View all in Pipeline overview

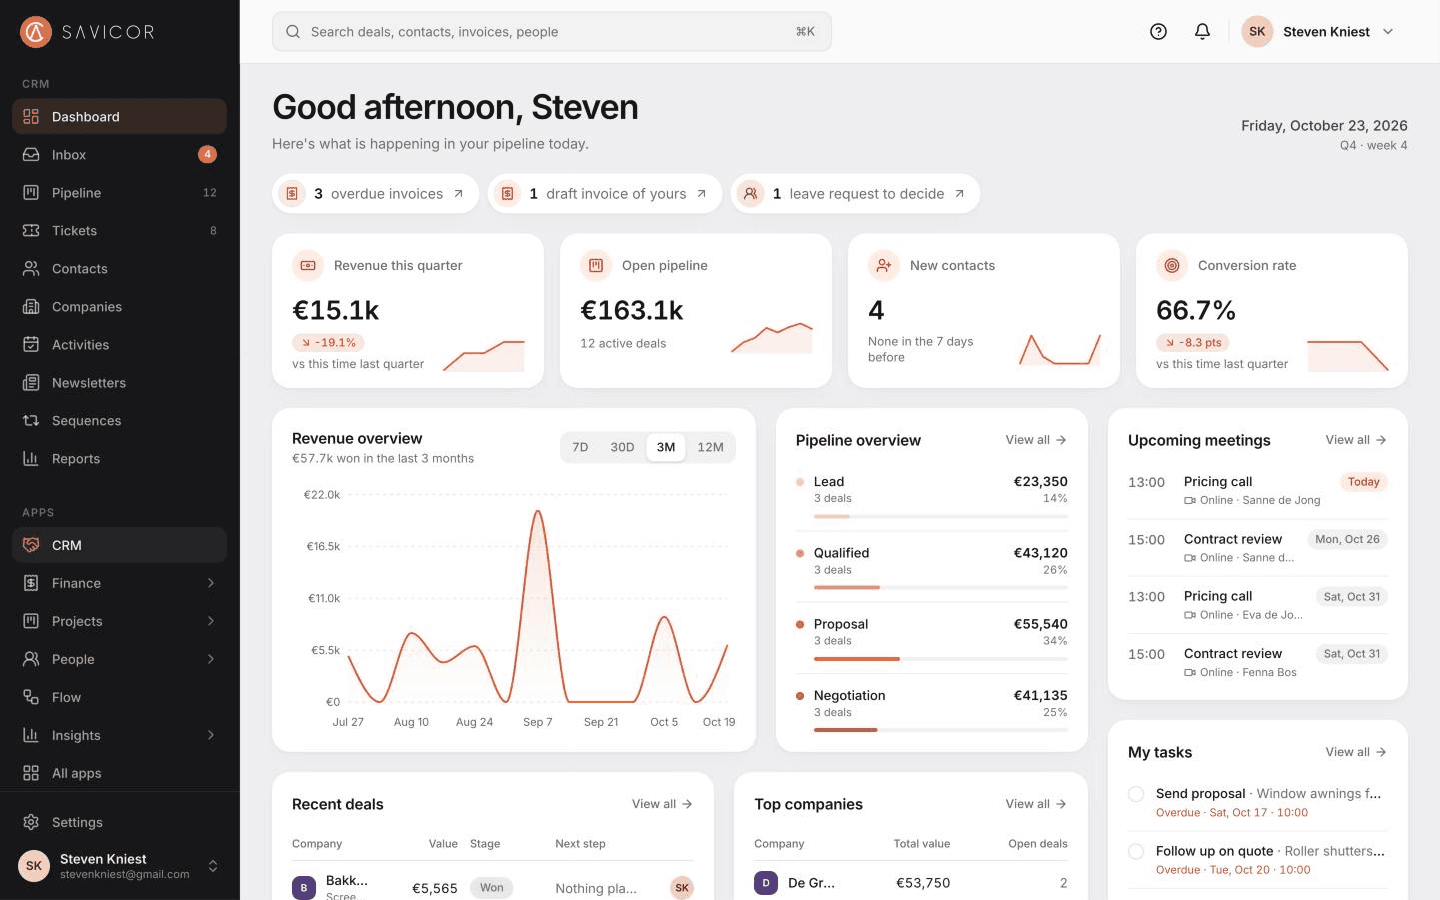pos(1036,440)
